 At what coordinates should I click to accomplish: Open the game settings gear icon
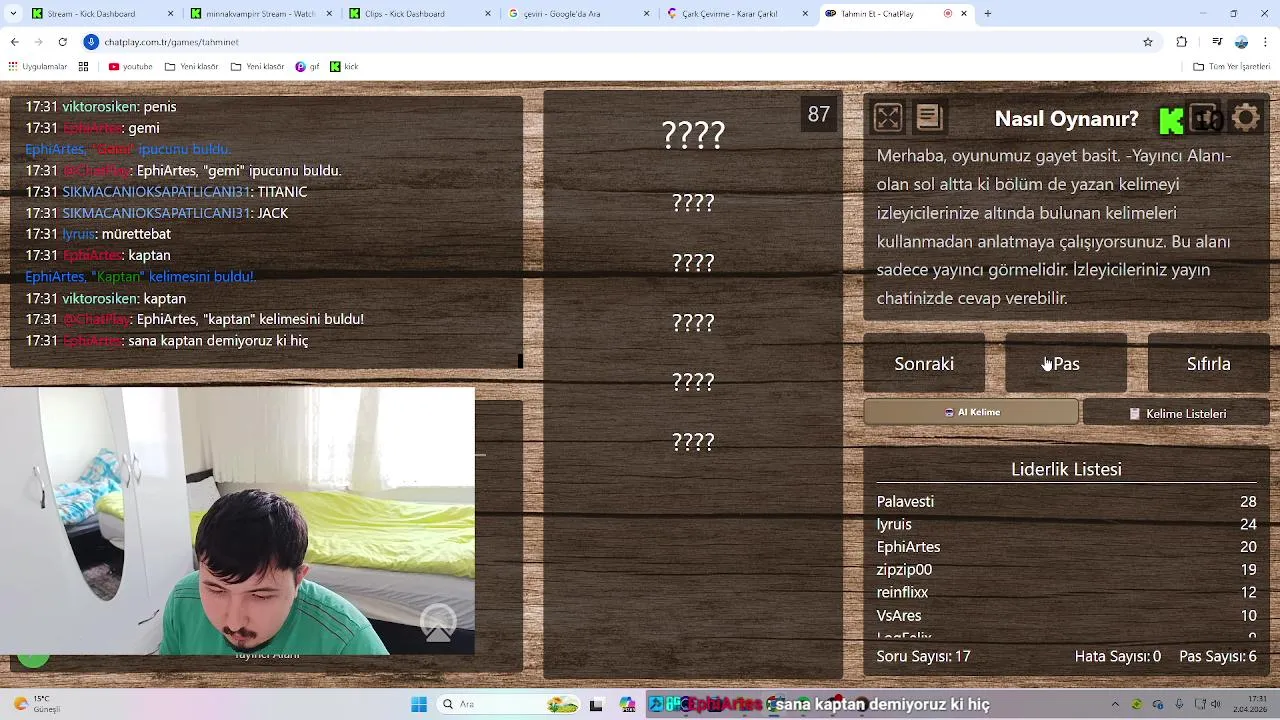(x=1246, y=118)
